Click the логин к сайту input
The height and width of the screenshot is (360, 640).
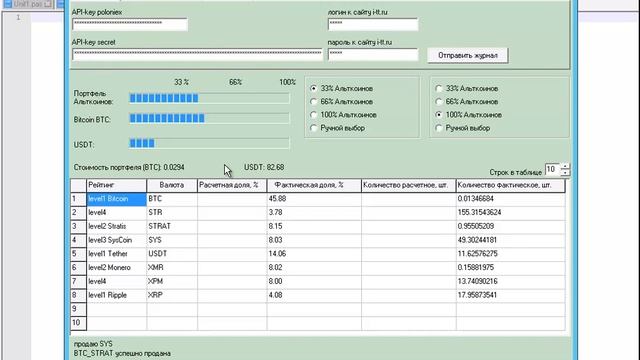[x=373, y=24]
